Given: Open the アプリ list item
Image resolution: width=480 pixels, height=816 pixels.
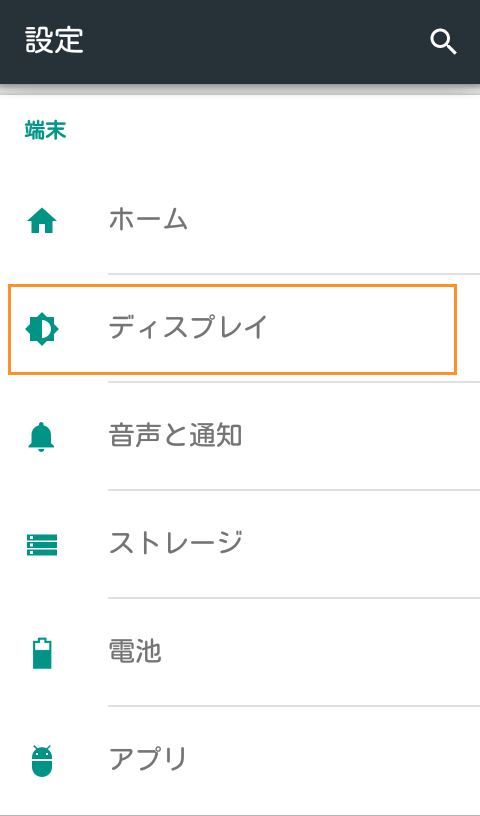Looking at the screenshot, I should pos(240,760).
